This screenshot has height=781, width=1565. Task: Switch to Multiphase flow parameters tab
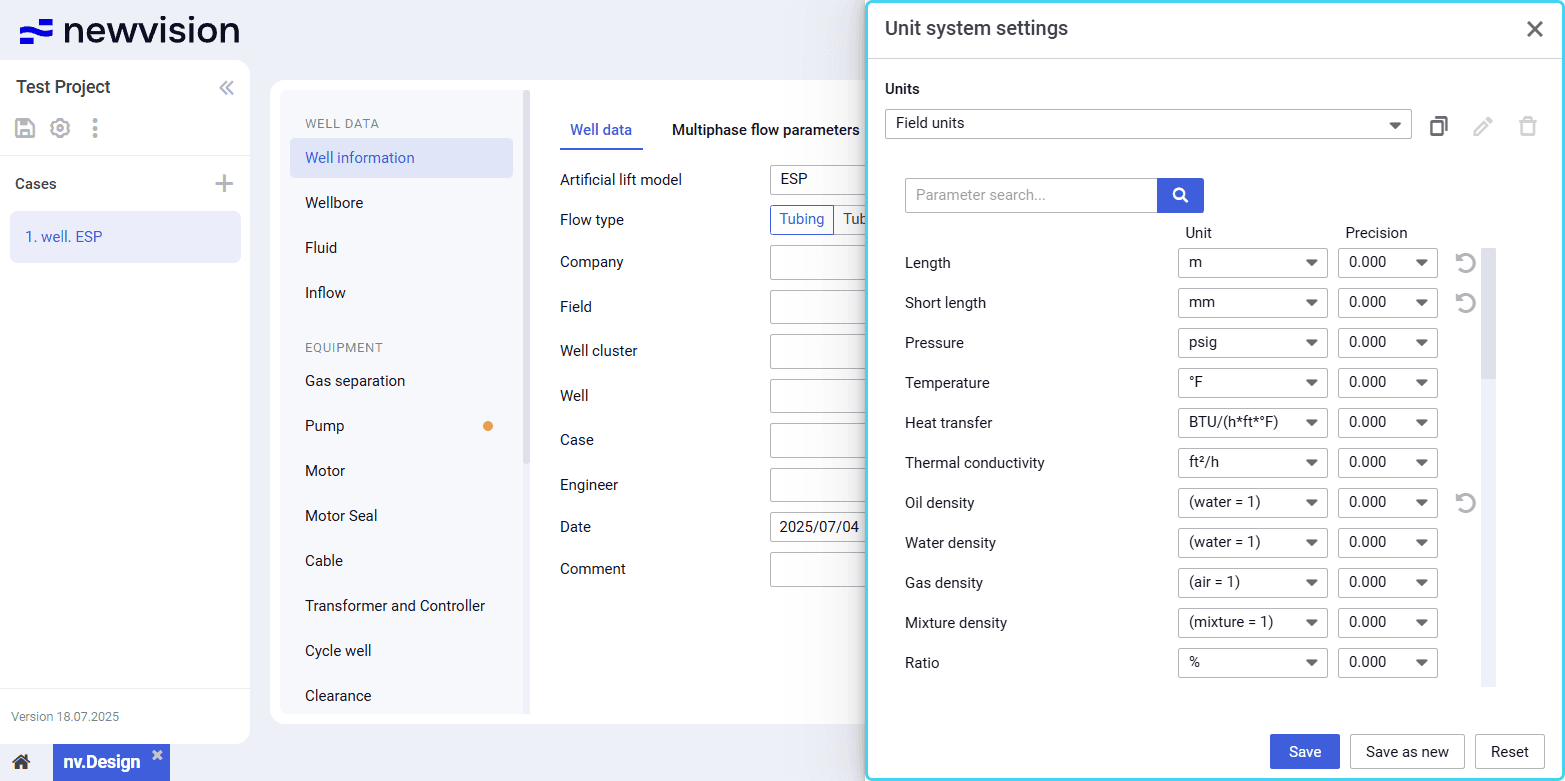pyautogui.click(x=765, y=130)
